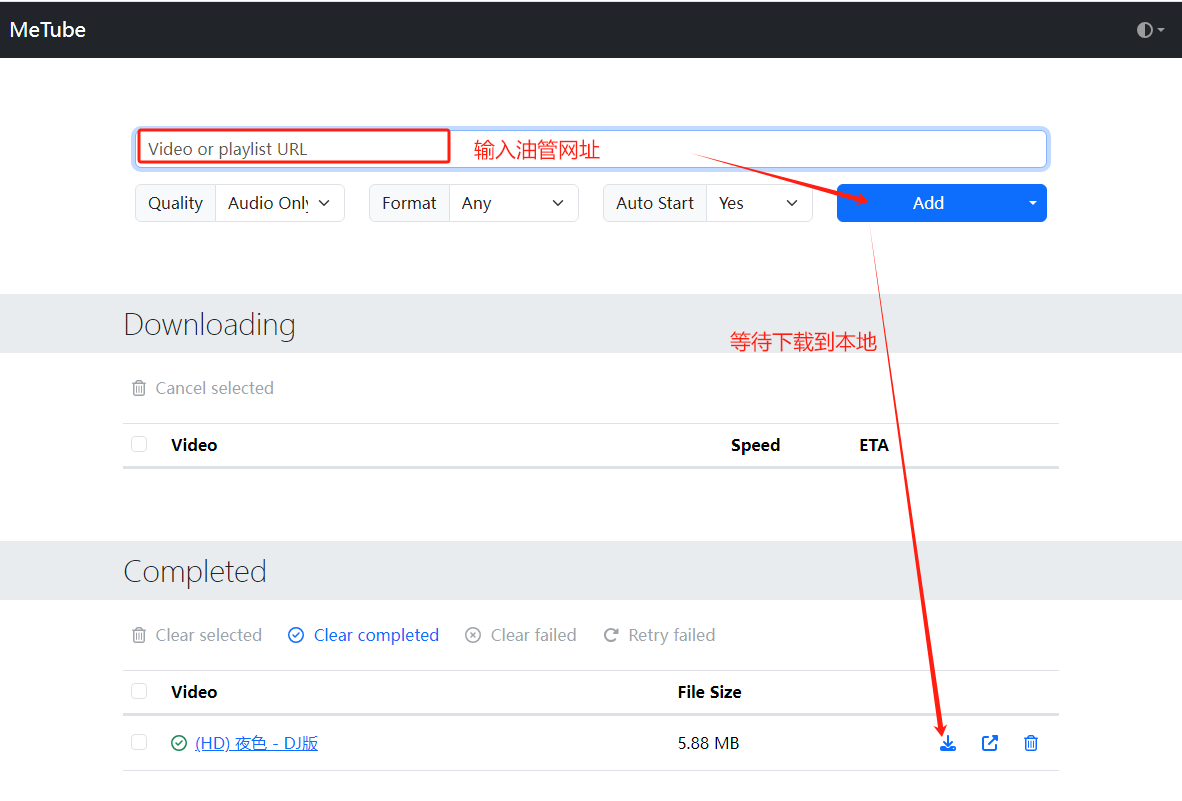Viewport: 1182px width, 801px height.
Task: Expand the caret beside the Add button
Action: pyautogui.click(x=1033, y=203)
